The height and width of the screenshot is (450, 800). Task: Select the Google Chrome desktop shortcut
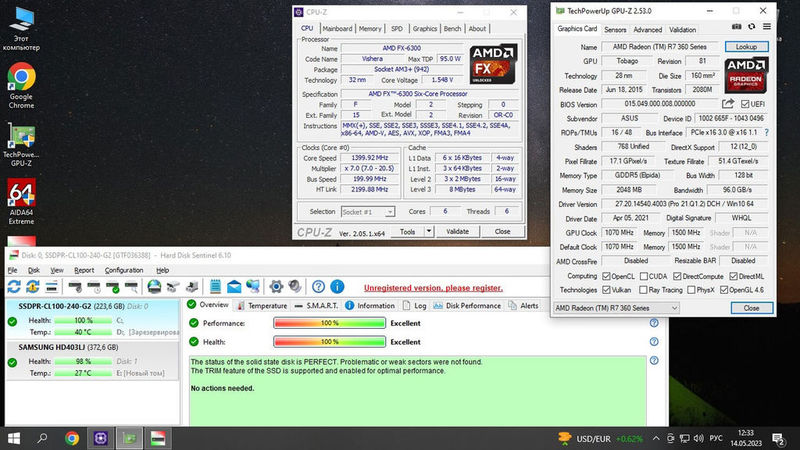(x=21, y=86)
